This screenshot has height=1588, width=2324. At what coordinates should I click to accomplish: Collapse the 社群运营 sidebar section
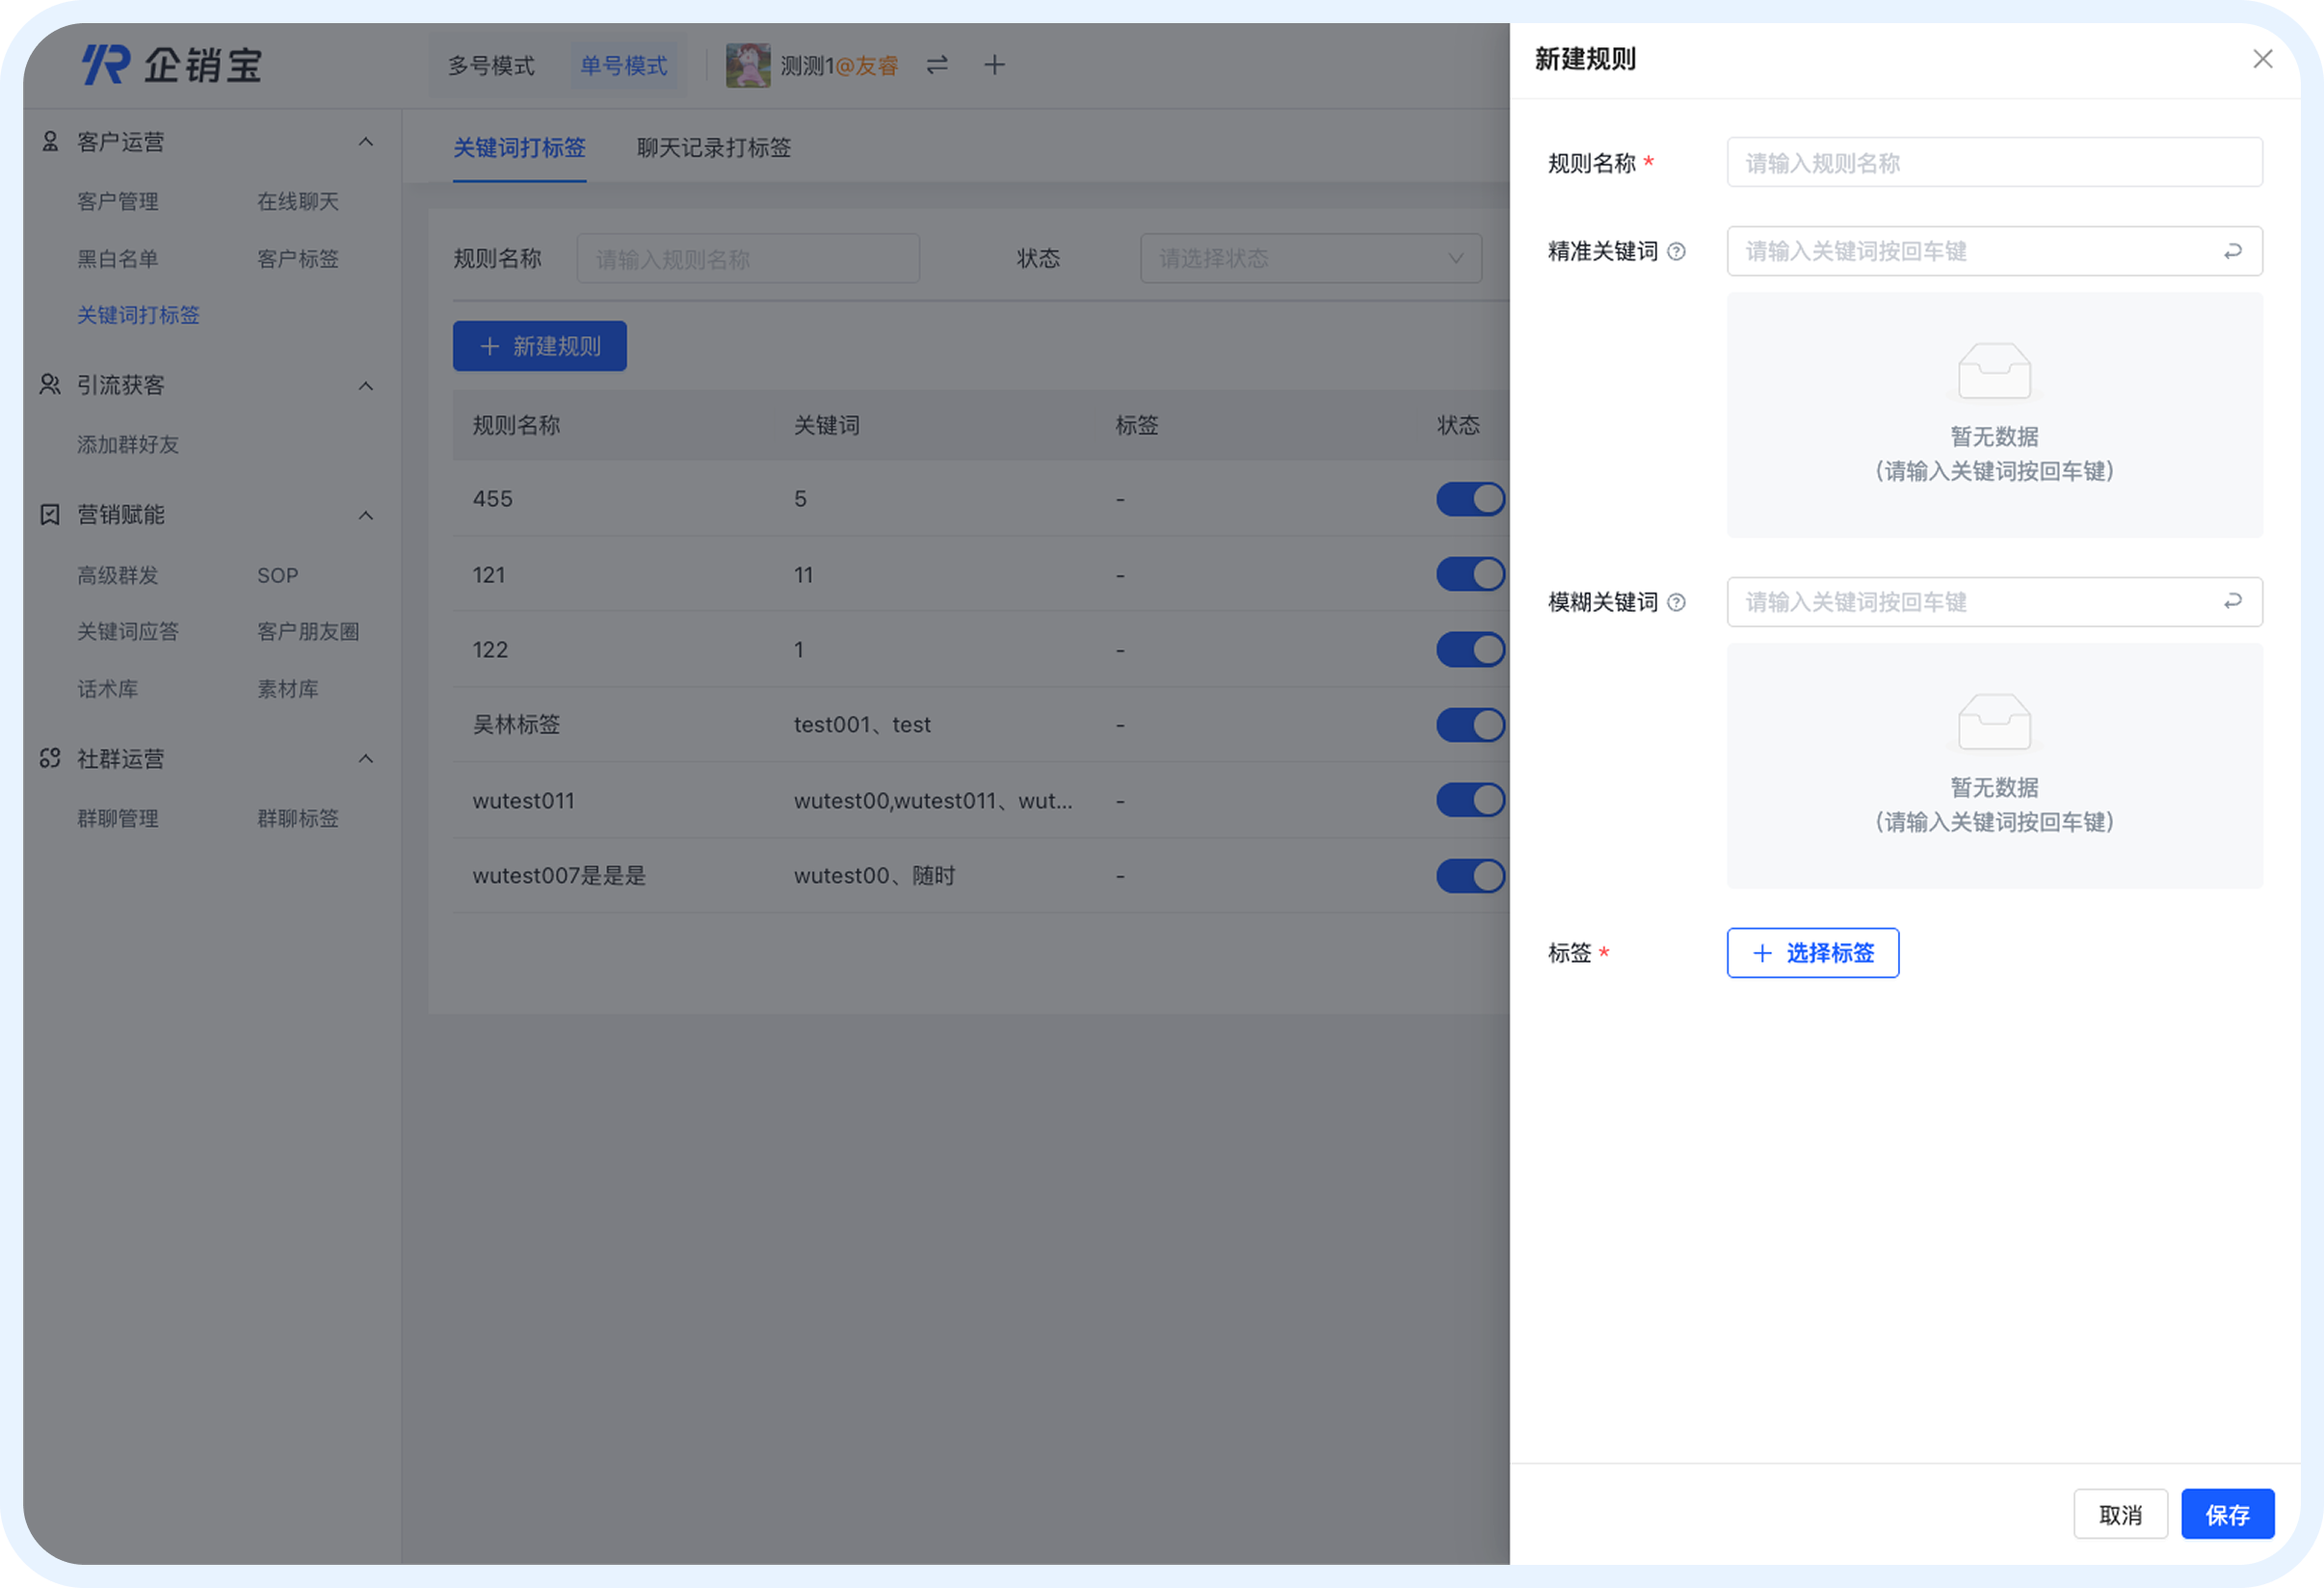click(366, 759)
